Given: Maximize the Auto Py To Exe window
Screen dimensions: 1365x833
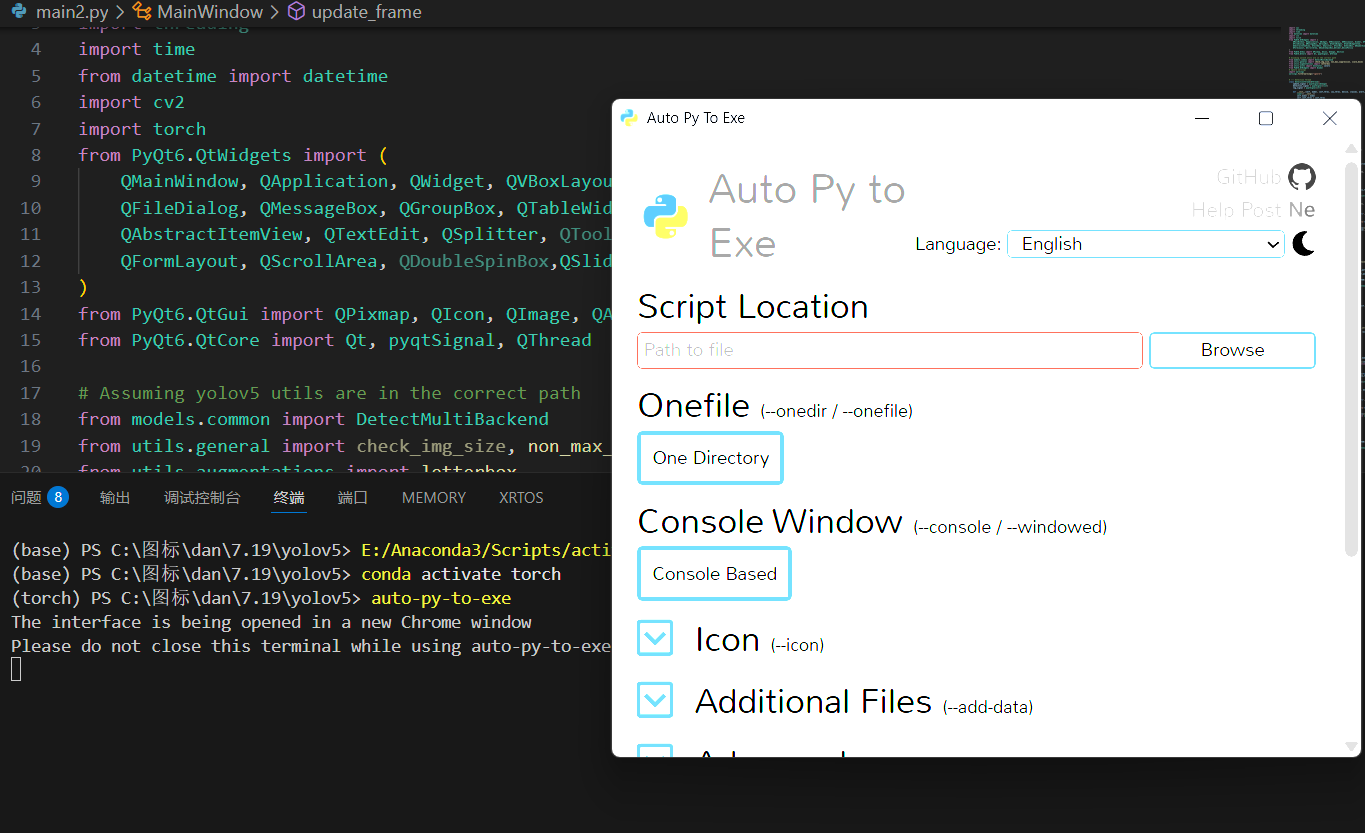Looking at the screenshot, I should [x=1266, y=118].
